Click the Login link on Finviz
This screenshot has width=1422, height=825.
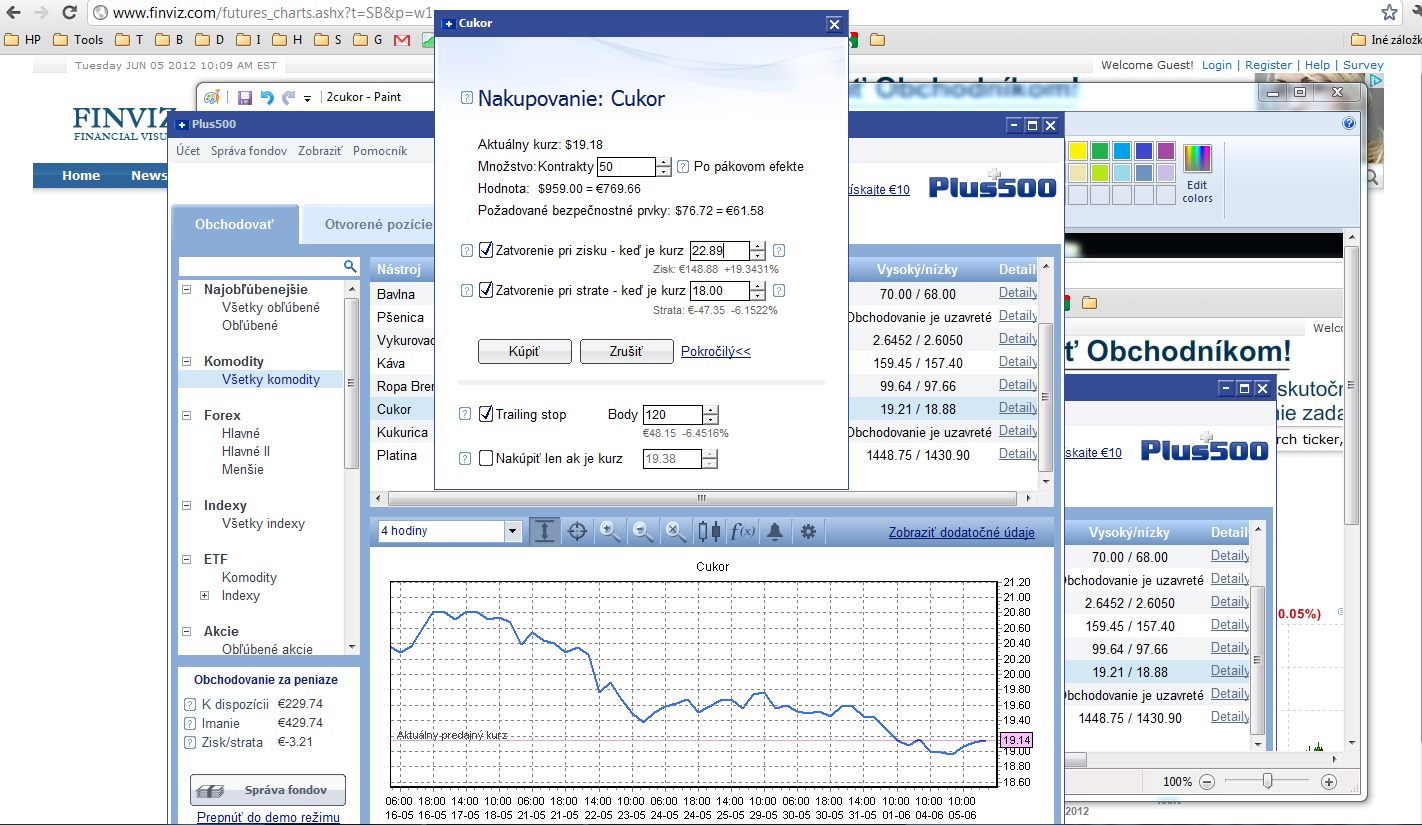1217,65
